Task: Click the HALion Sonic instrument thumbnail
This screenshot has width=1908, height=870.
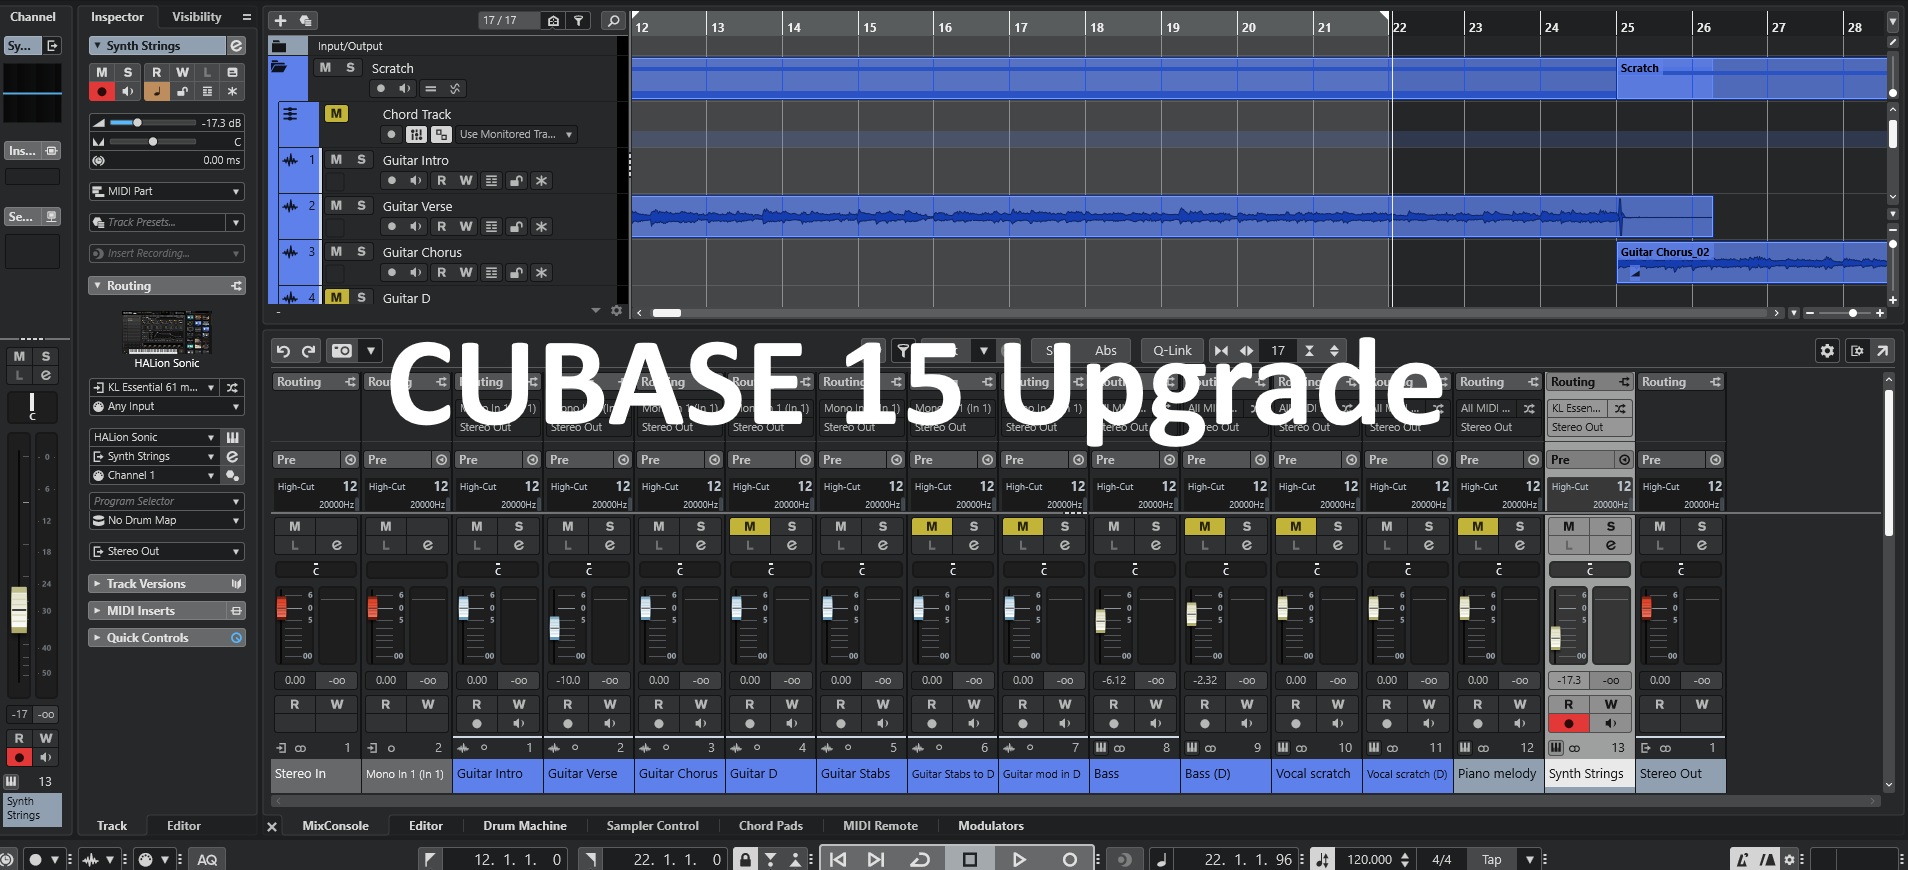Action: click(166, 331)
